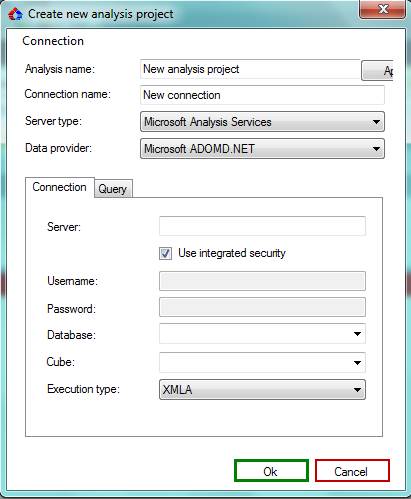The image size is (411, 499).
Task: Switch to the Query tab
Action: coord(113,189)
